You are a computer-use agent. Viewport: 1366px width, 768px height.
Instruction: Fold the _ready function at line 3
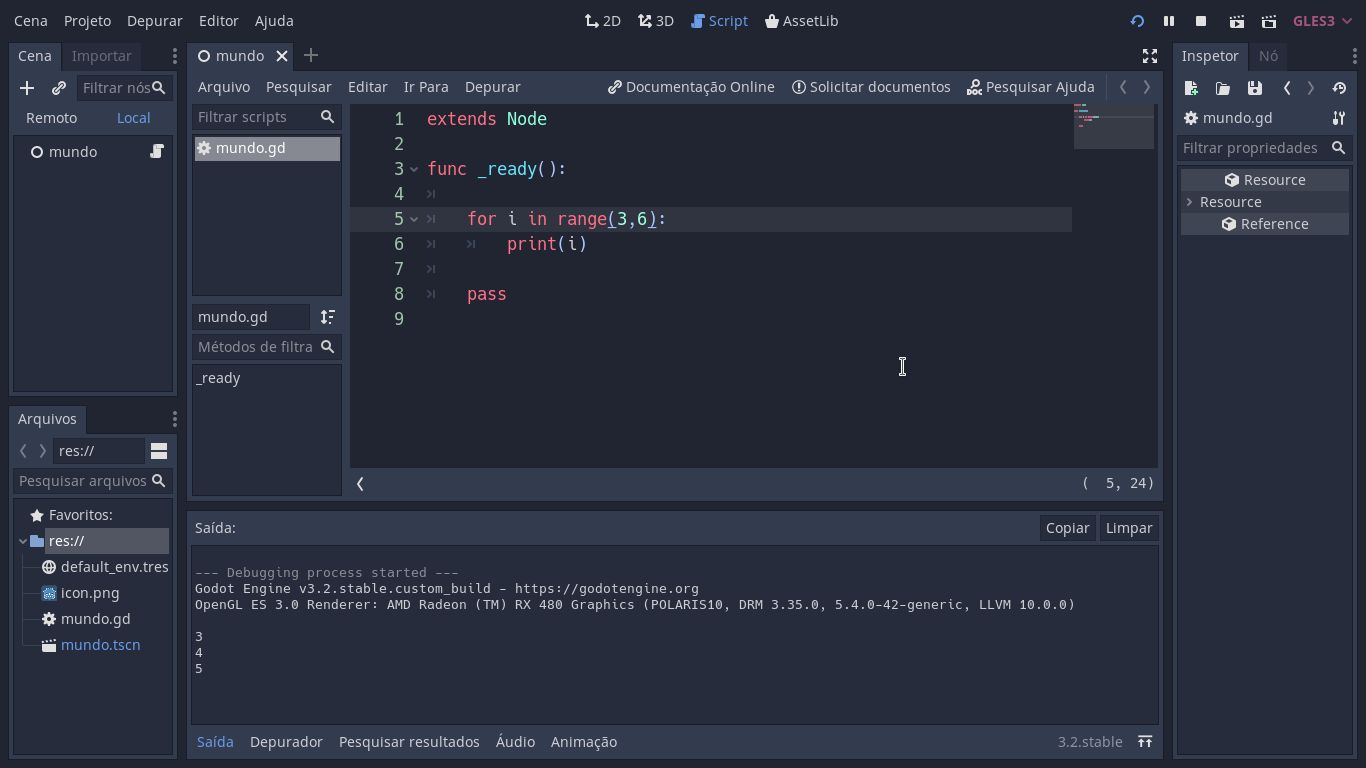414,169
